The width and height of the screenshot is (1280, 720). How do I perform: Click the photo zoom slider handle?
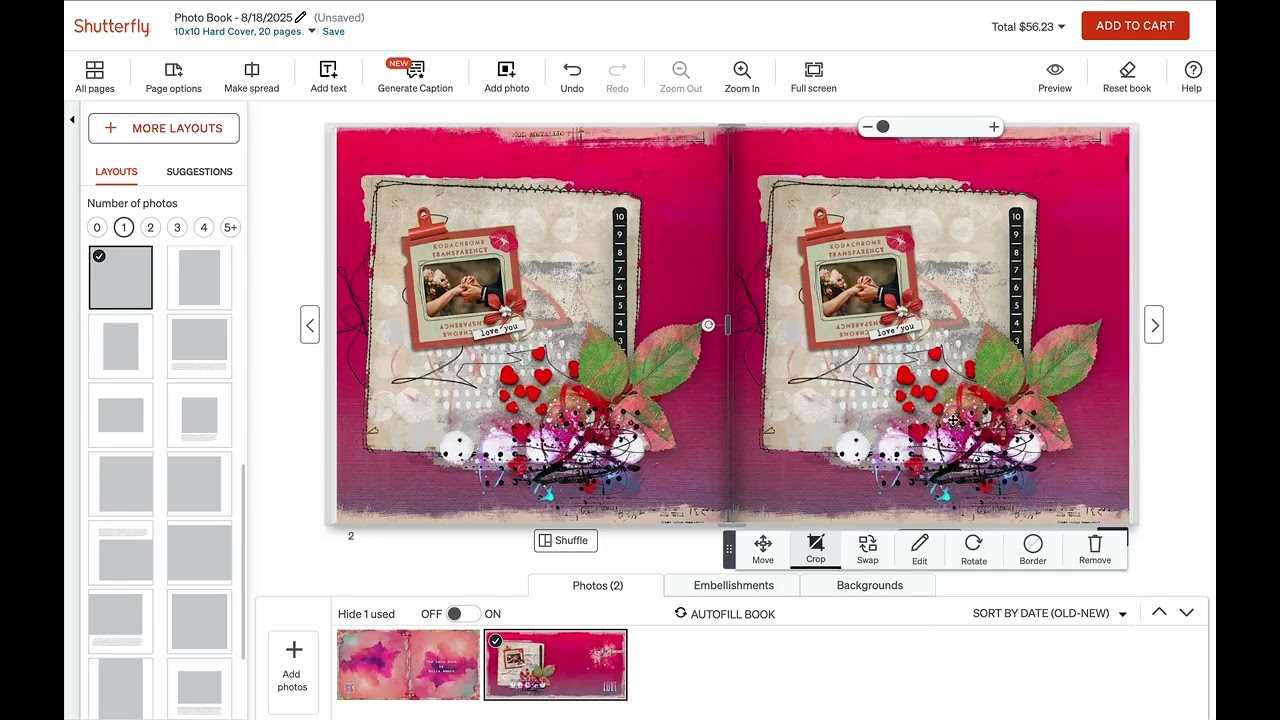click(x=883, y=127)
